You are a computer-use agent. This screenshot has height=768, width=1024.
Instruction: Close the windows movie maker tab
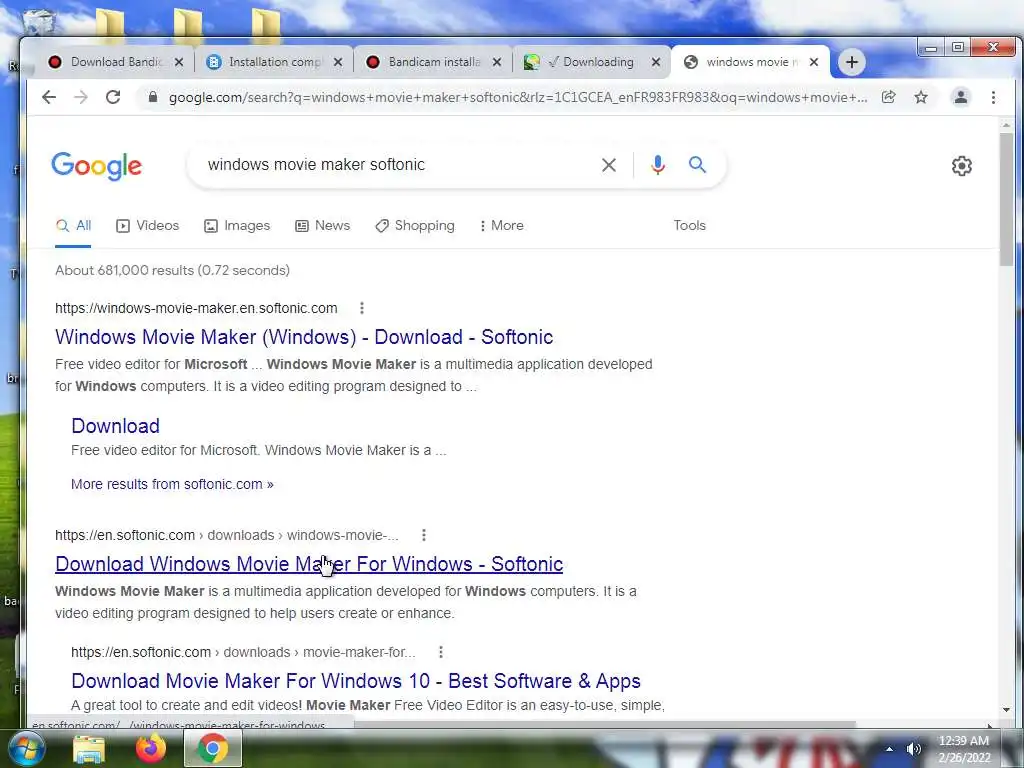coord(814,62)
